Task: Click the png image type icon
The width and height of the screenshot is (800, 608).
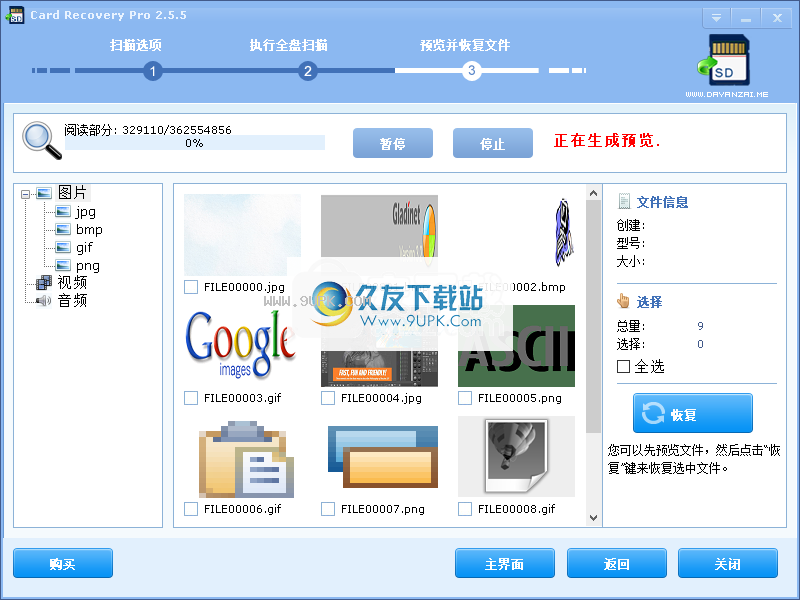Action: 63,266
